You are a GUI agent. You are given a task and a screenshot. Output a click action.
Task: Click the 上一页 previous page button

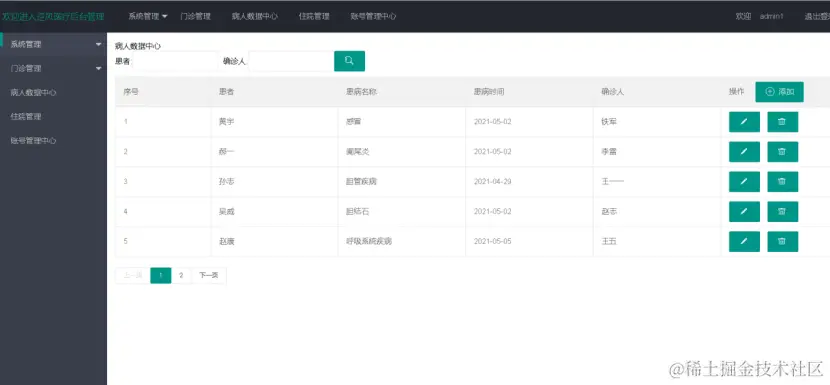133,275
